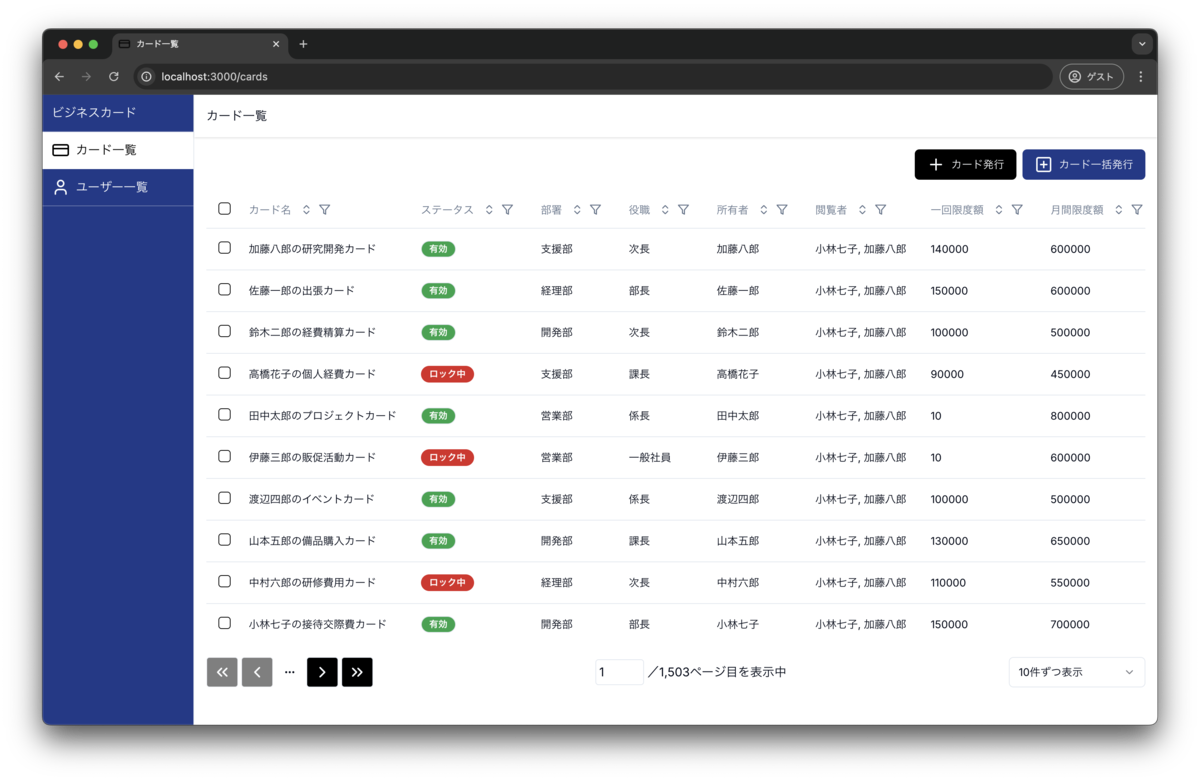Click 田中太郎のプロジェクトカード card name

point(322,416)
